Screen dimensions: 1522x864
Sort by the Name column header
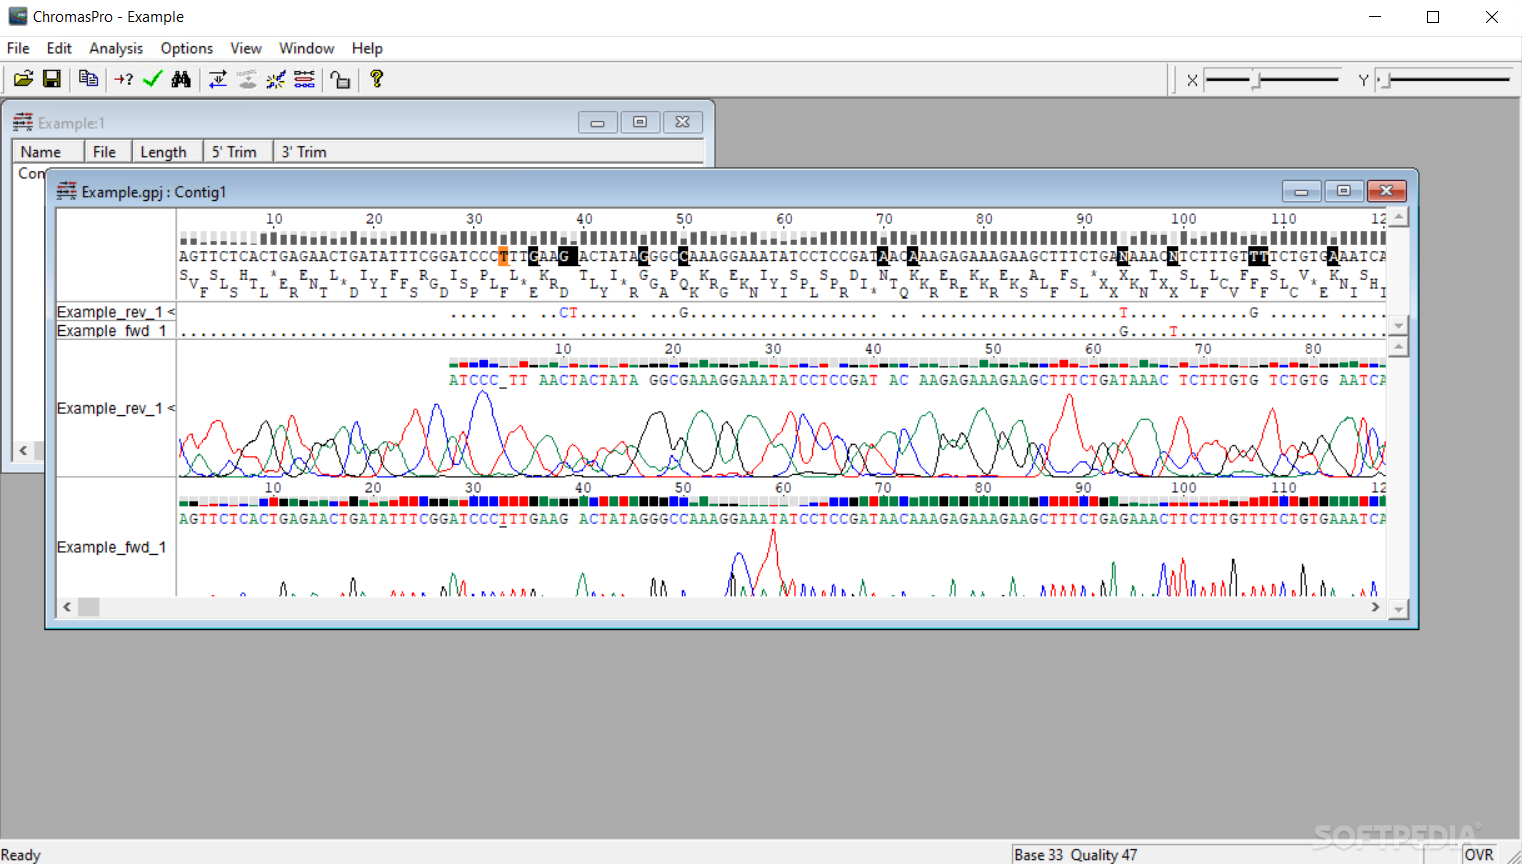click(48, 152)
